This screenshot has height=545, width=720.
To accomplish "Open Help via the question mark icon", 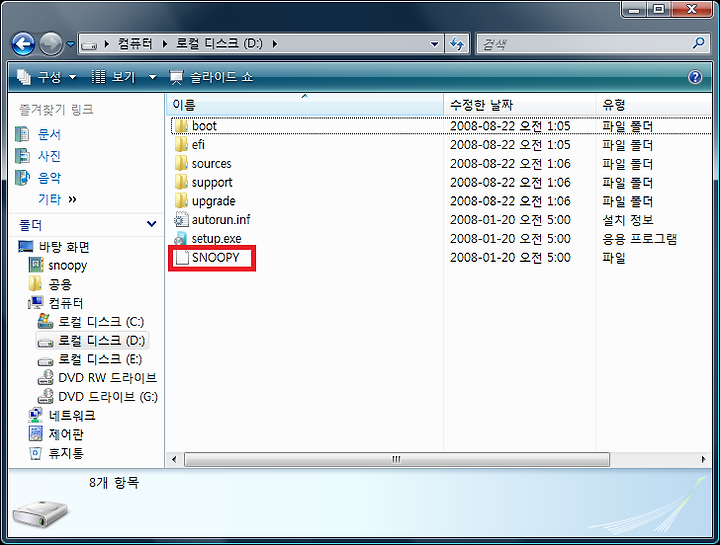I will click(695, 77).
